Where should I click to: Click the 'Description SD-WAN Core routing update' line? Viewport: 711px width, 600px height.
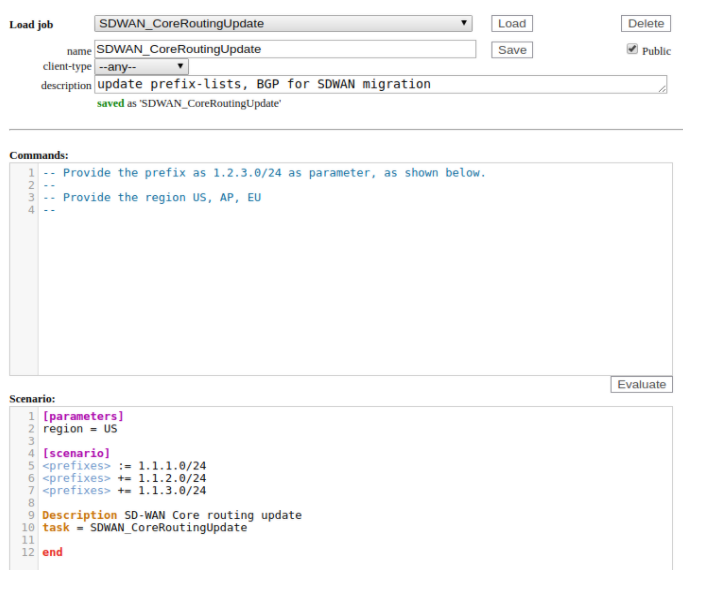172,516
